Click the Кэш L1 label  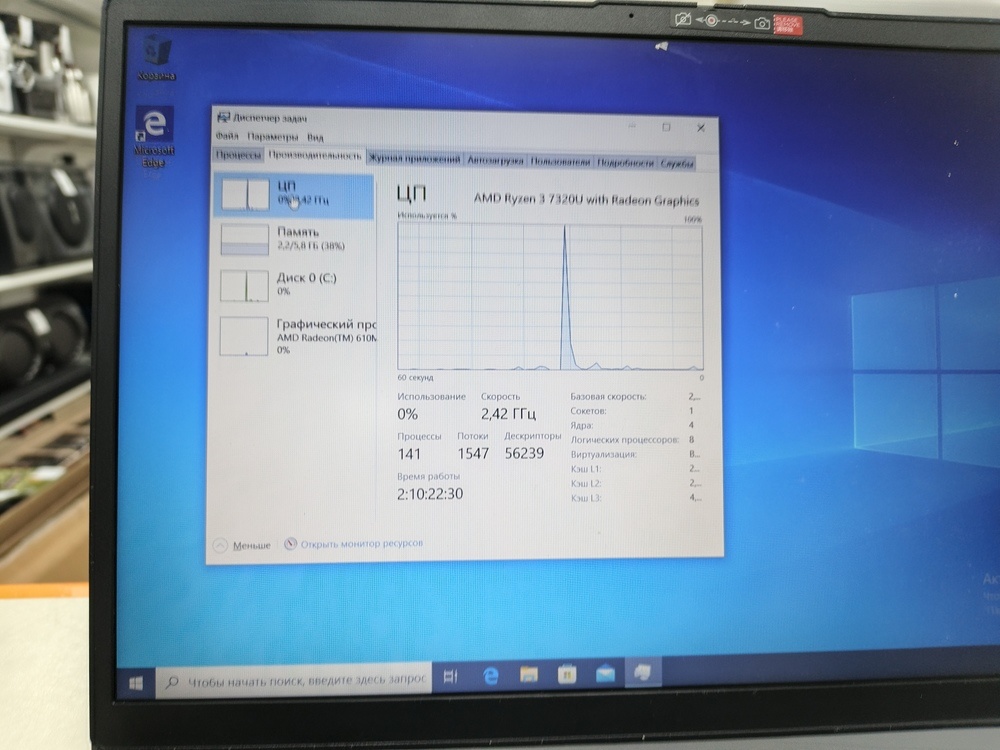pyautogui.click(x=586, y=469)
